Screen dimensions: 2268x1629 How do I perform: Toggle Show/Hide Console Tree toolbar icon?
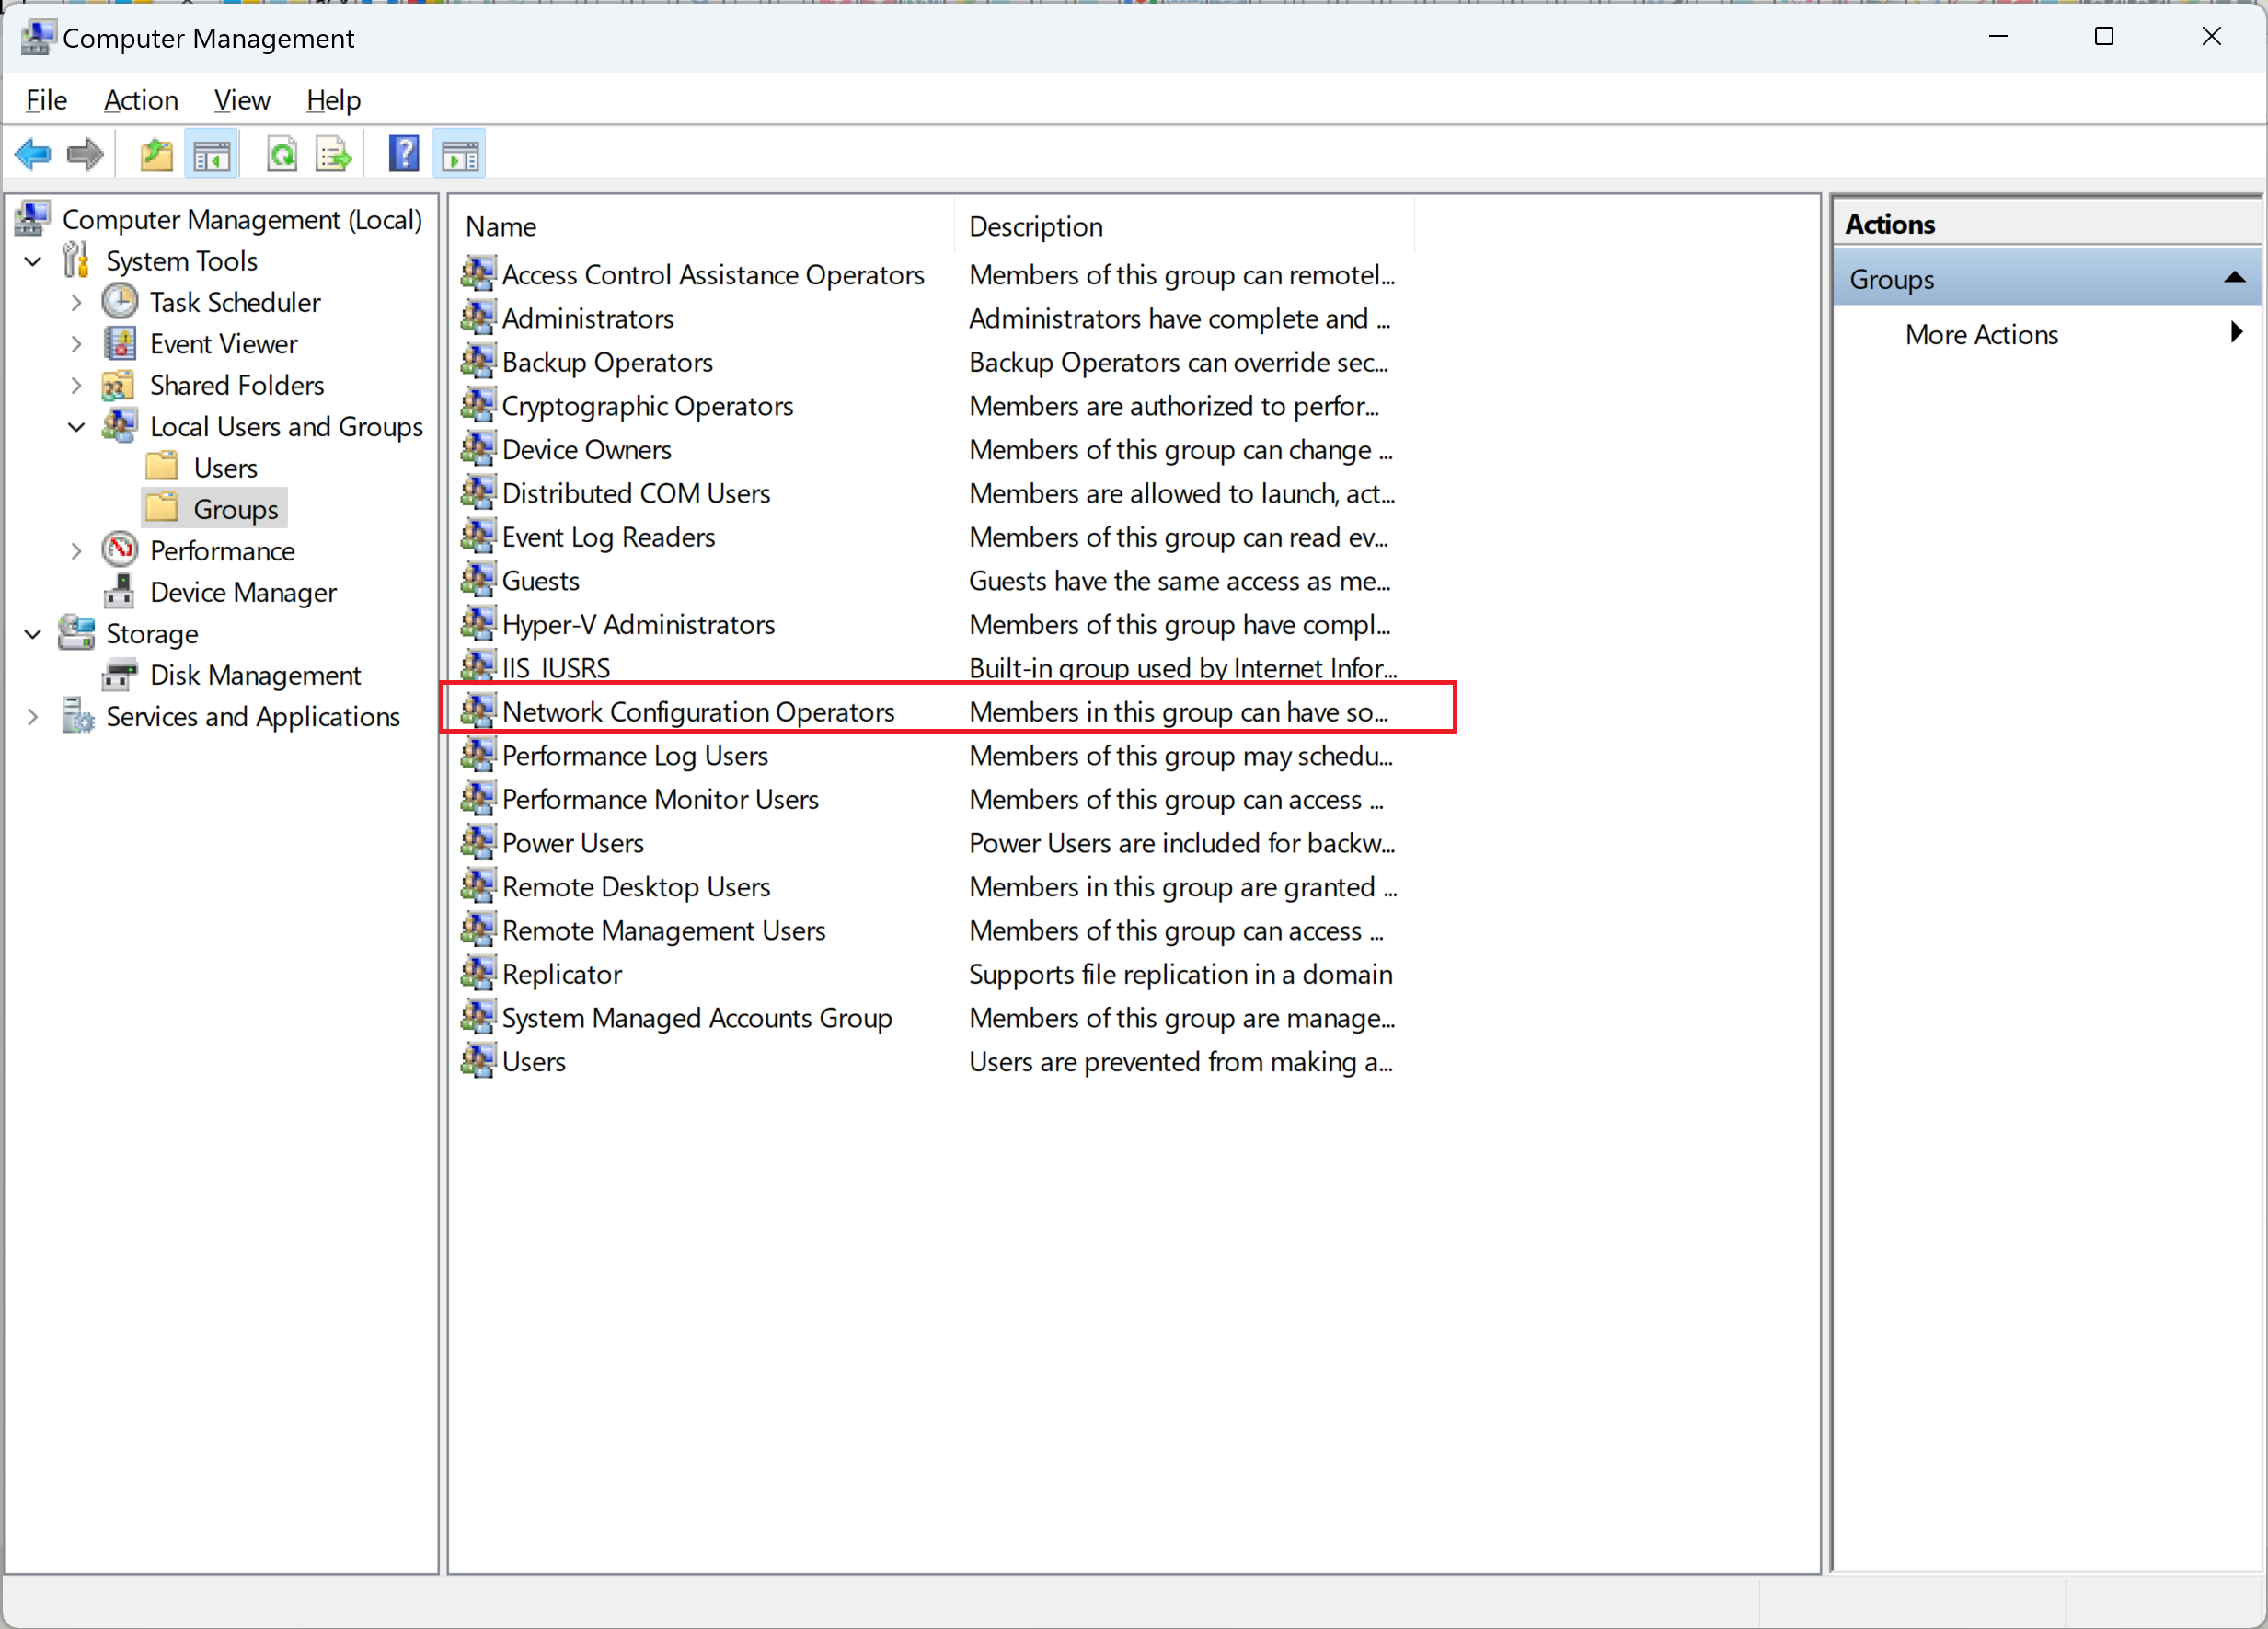(x=211, y=155)
